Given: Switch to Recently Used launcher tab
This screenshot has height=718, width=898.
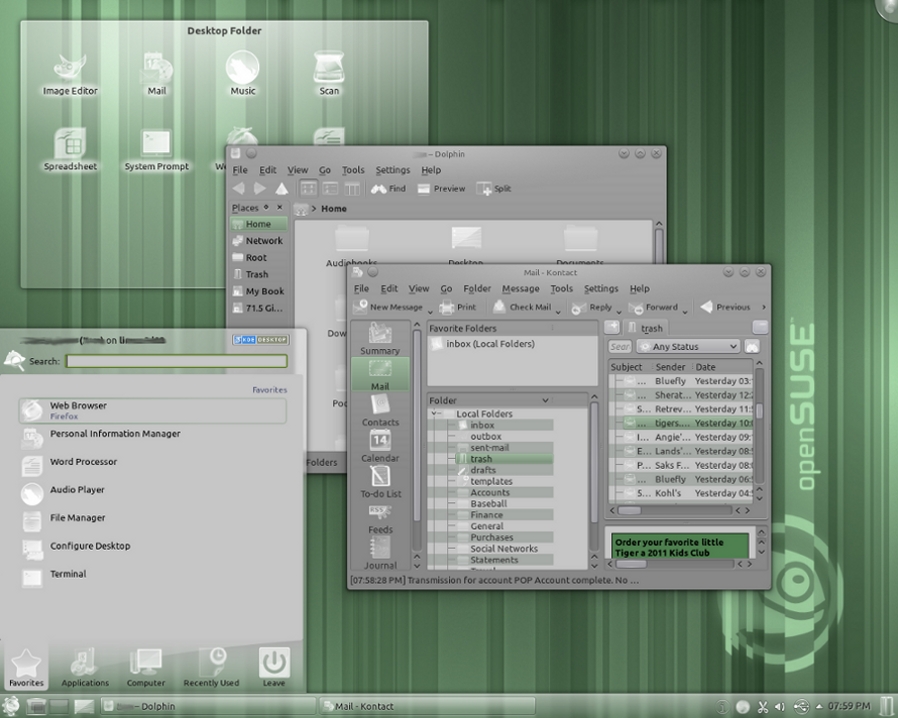Looking at the screenshot, I should click(x=211, y=667).
